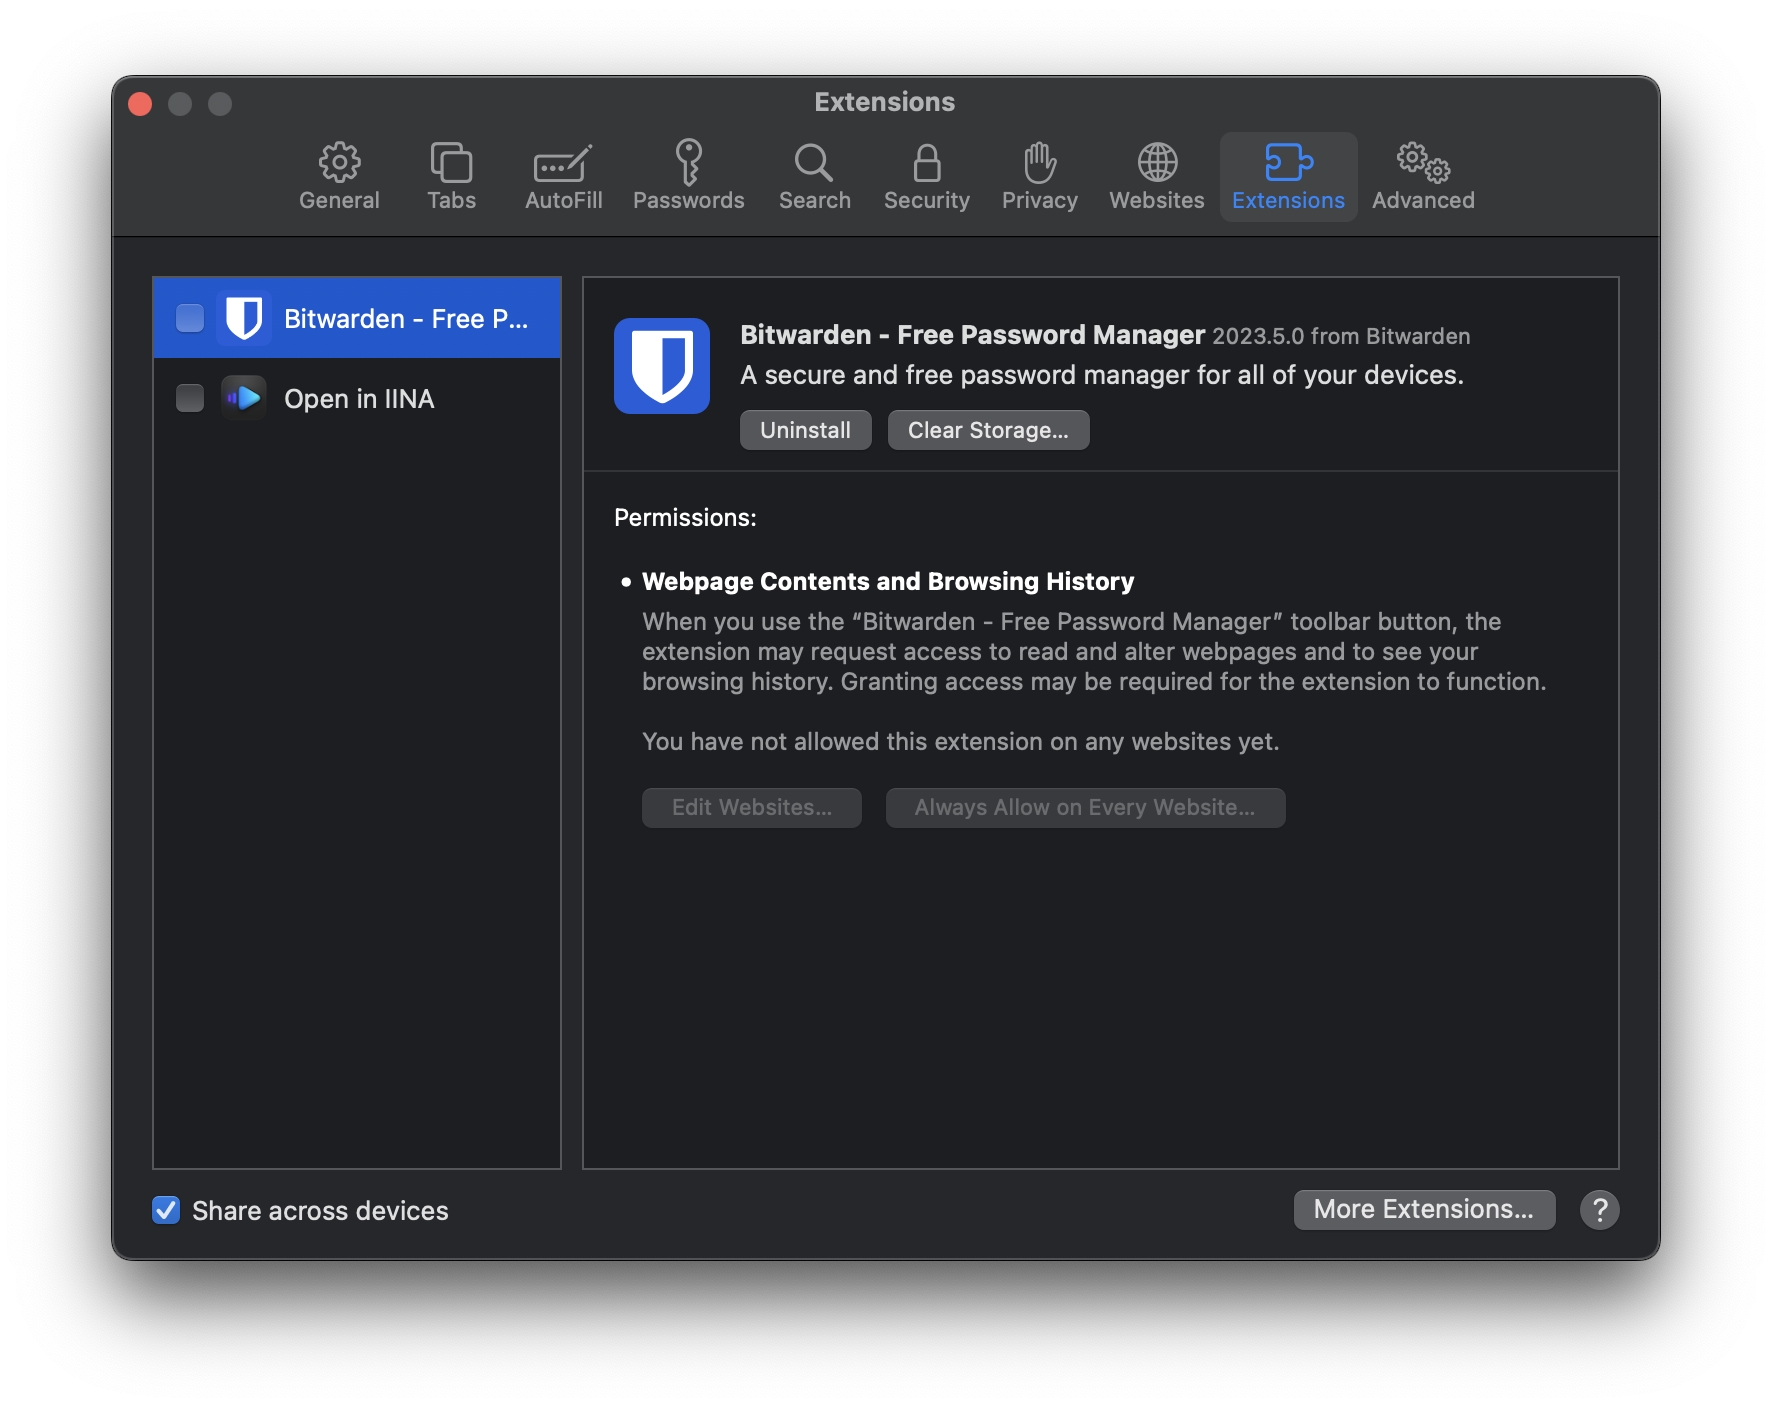1772x1408 pixels.
Task: Click the Clear Storage button
Action: 988,430
